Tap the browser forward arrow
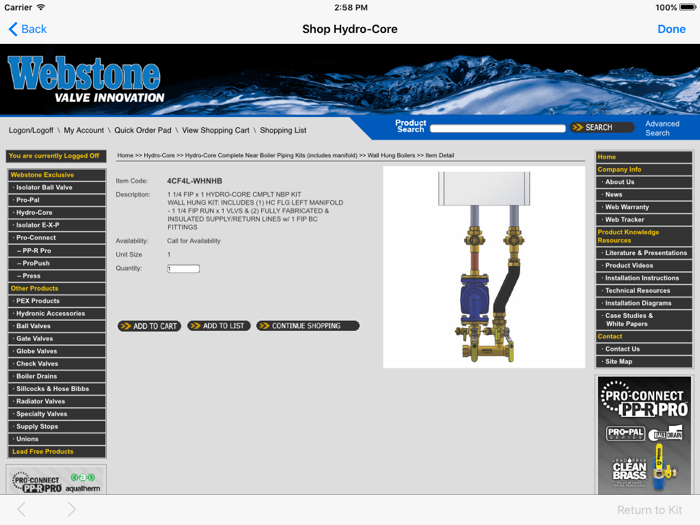This screenshot has width=700, height=525. [x=71, y=509]
